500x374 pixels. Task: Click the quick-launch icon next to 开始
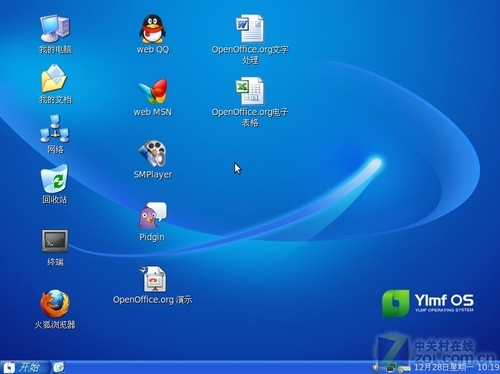59,367
